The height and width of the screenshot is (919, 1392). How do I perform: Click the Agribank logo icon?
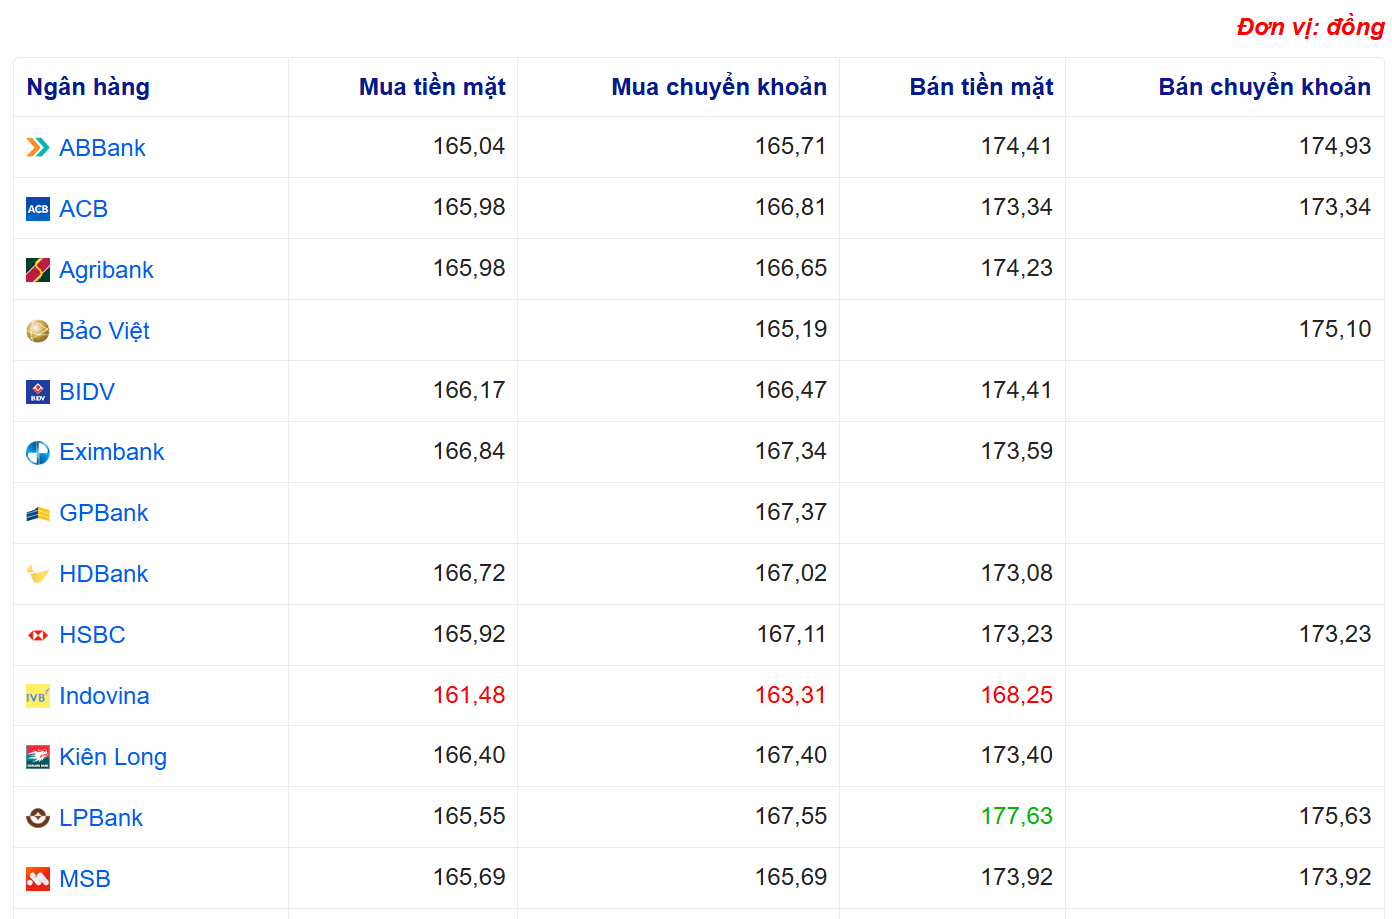click(38, 270)
